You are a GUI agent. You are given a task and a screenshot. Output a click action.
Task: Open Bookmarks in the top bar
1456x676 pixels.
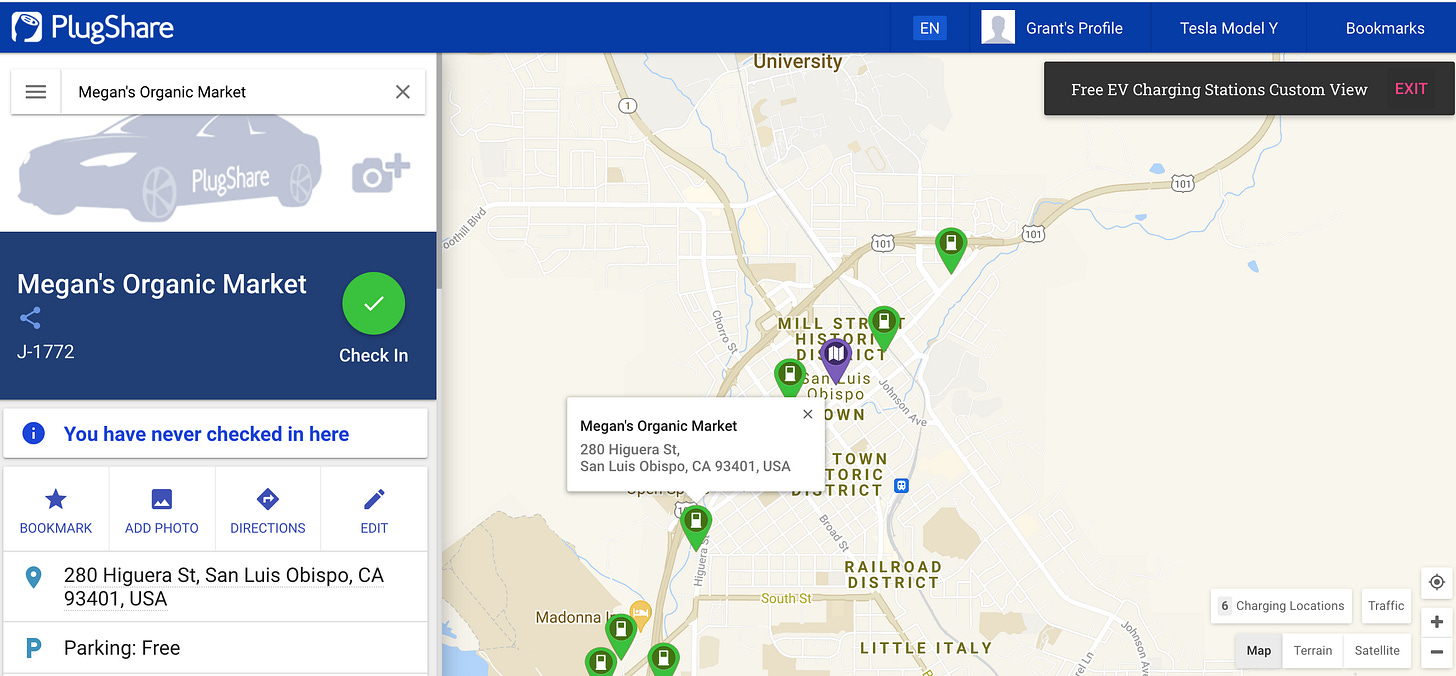1385,28
